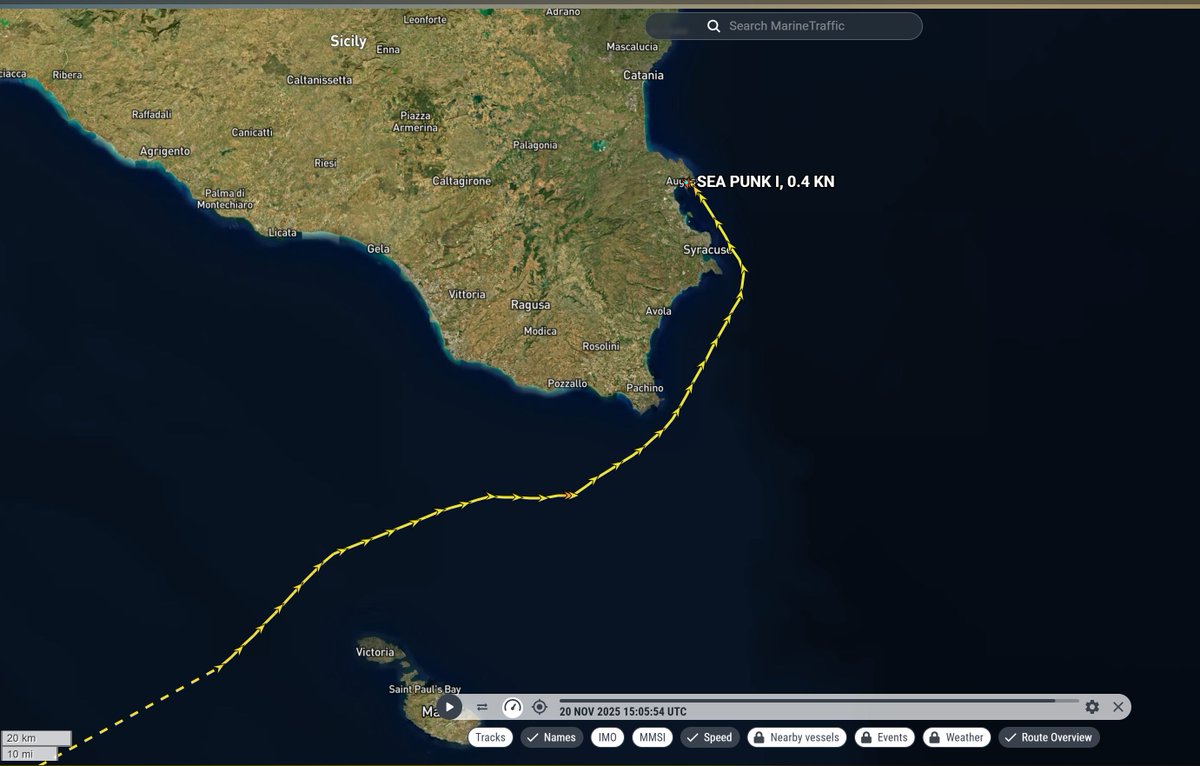Enable the MMSI display option

click(x=651, y=737)
